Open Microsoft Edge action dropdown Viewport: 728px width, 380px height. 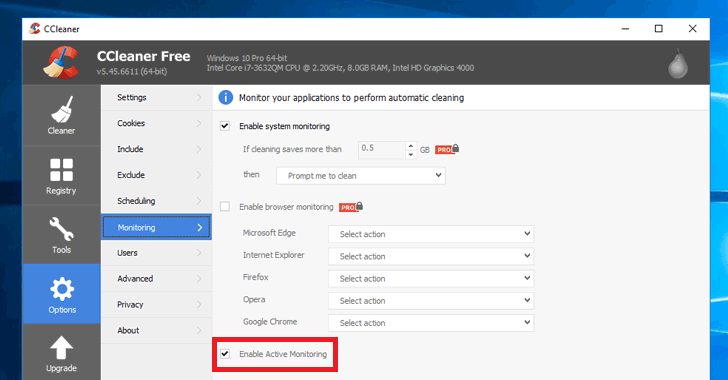click(431, 234)
